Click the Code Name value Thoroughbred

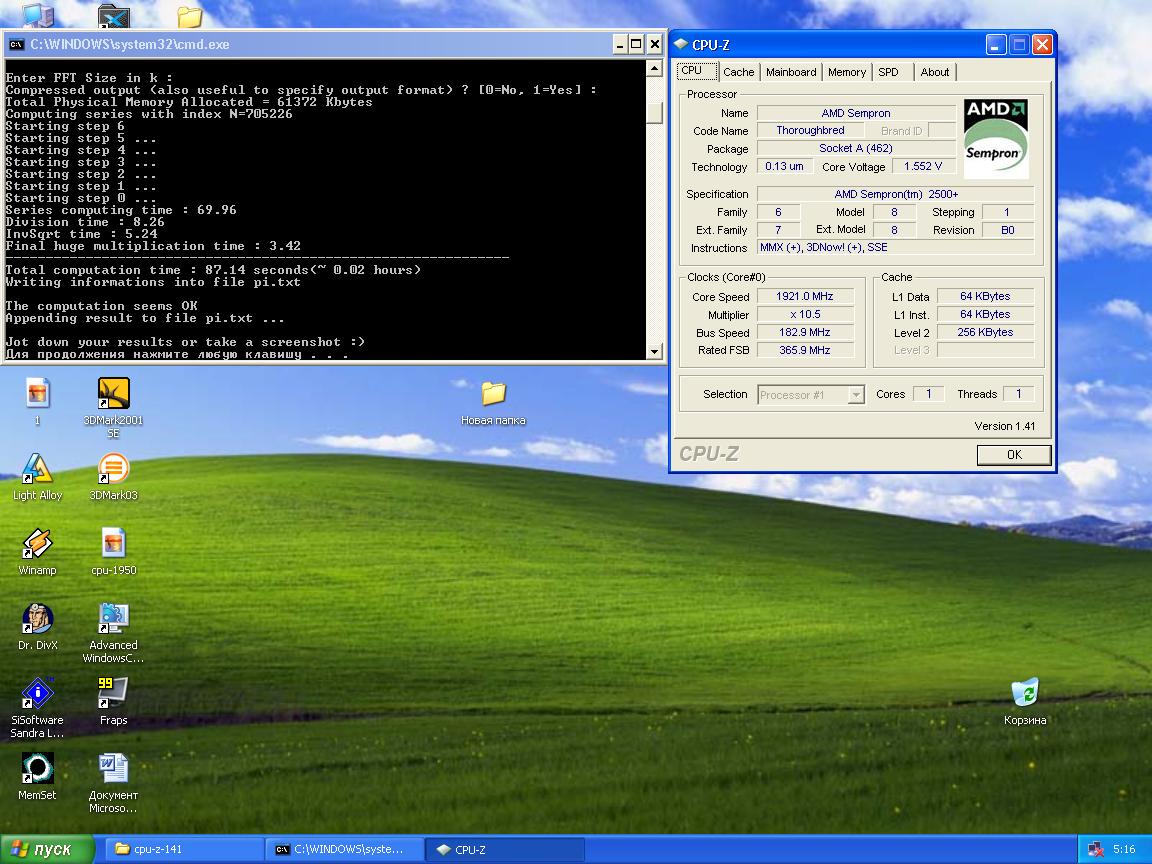[x=810, y=130]
